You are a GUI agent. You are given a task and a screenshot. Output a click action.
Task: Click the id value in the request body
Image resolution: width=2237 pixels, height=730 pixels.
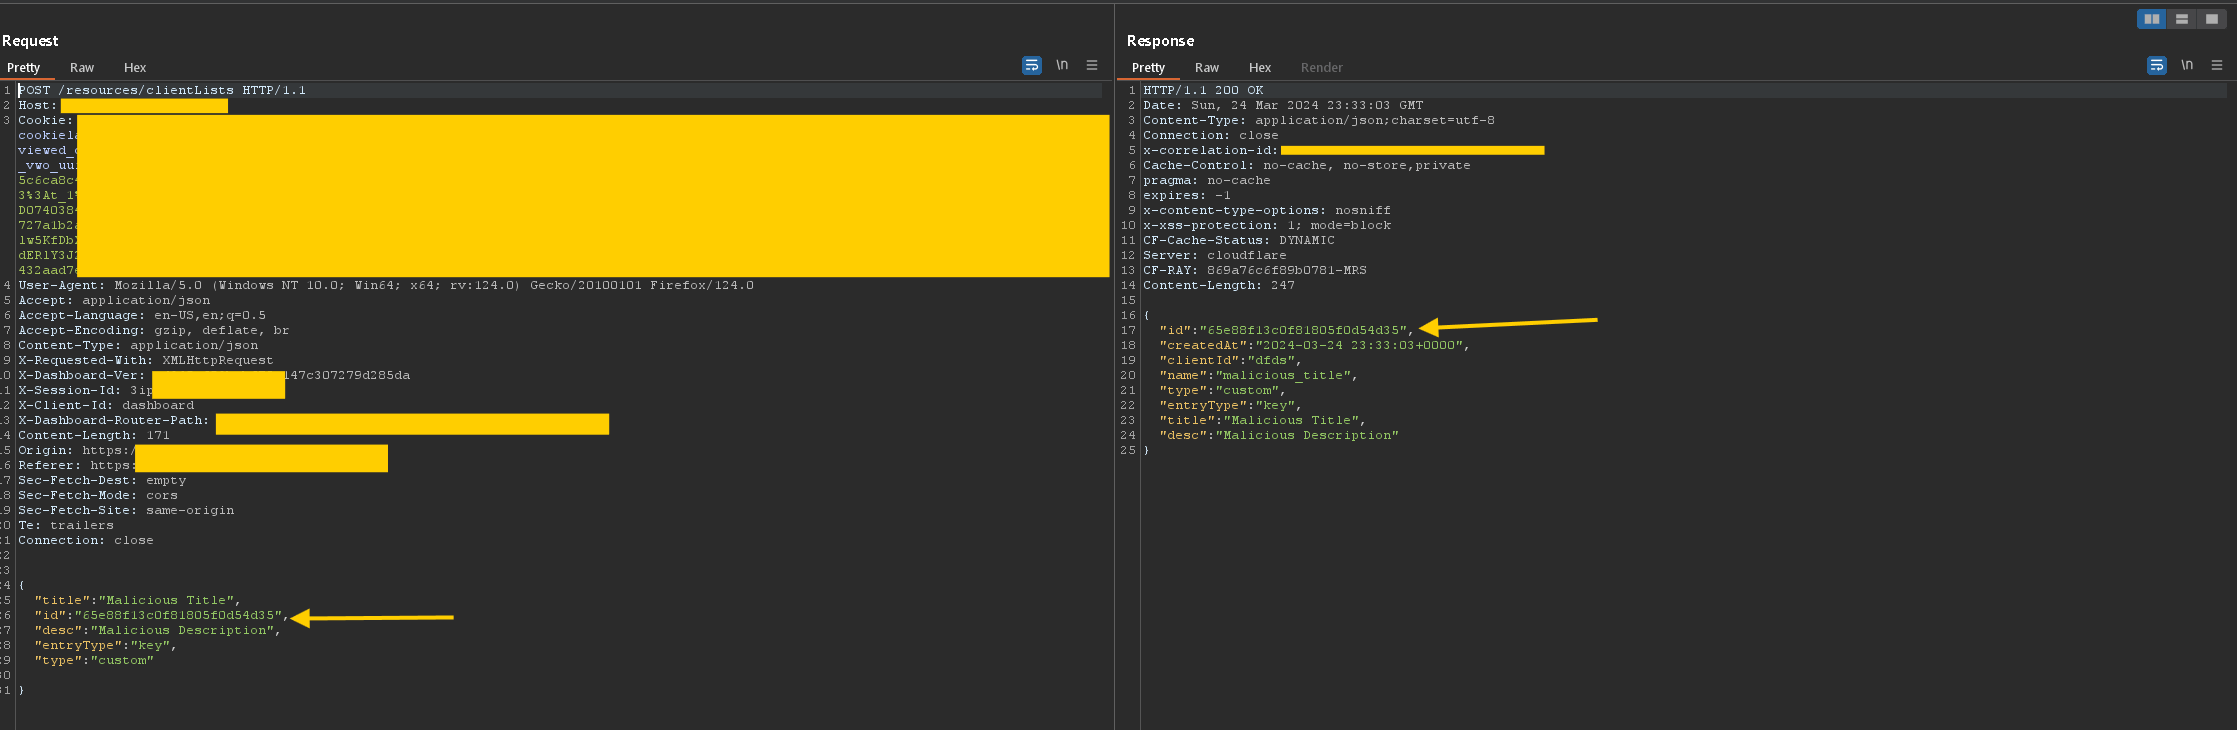tap(178, 616)
